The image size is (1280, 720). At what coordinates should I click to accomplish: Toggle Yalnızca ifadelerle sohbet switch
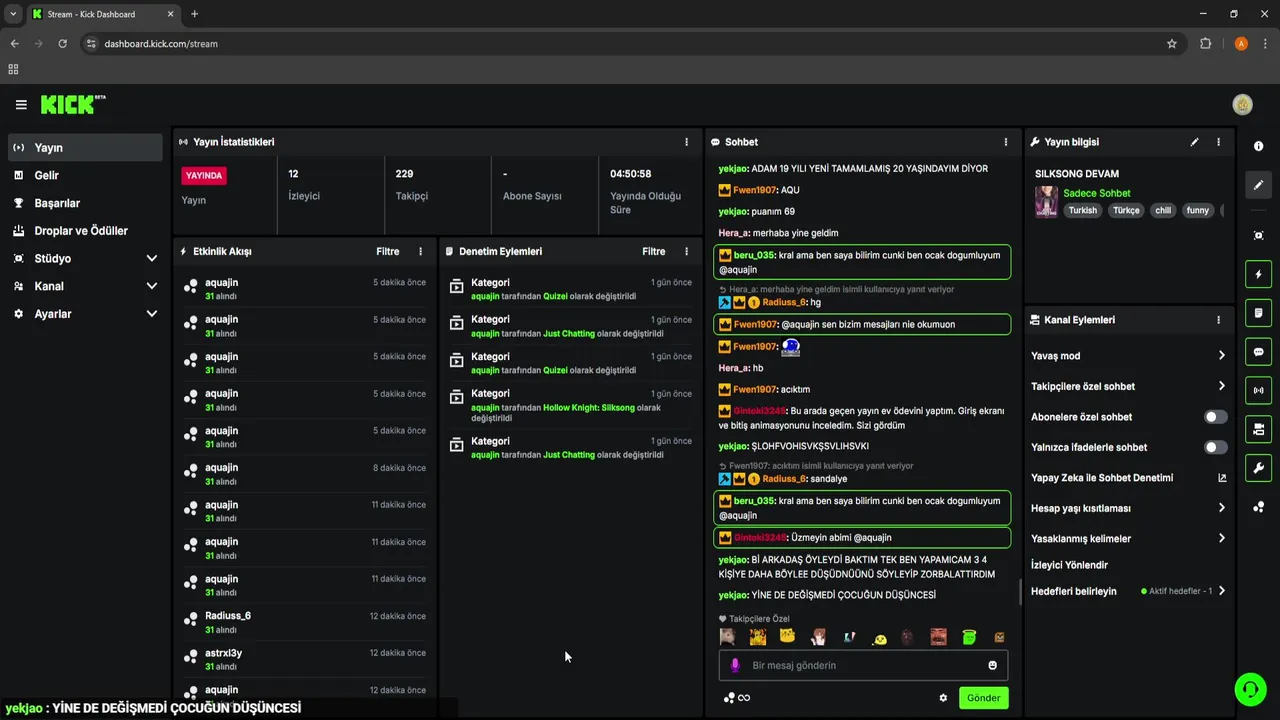[1215, 447]
